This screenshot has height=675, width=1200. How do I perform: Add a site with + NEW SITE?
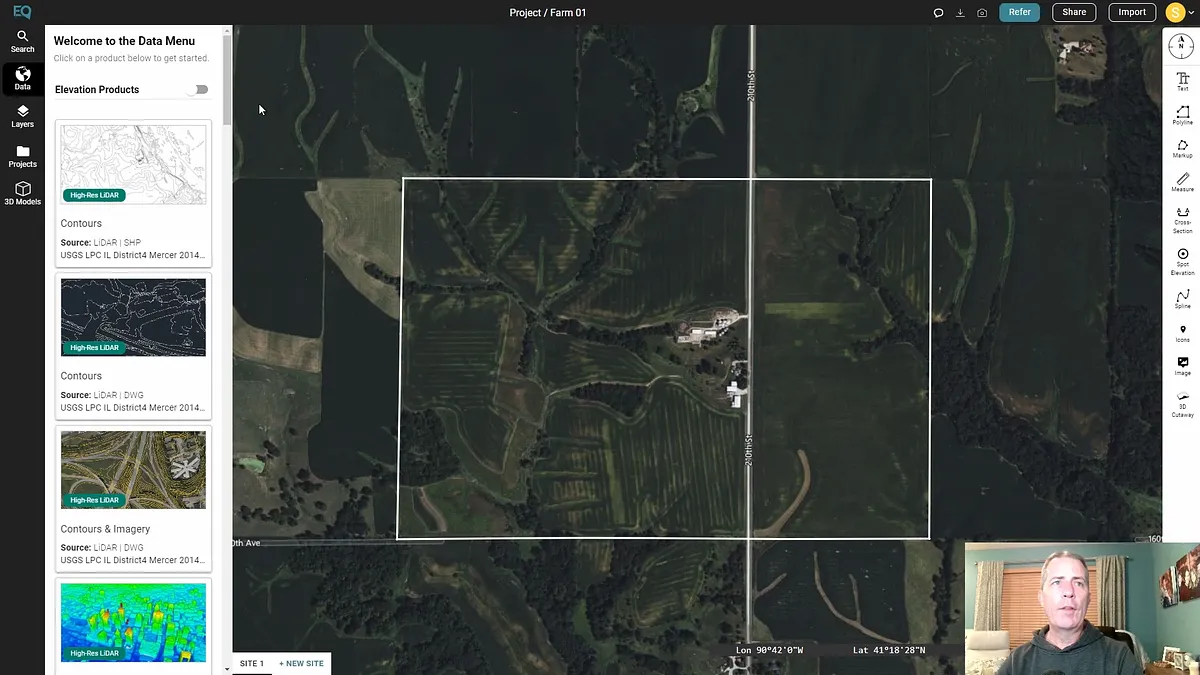coord(301,663)
